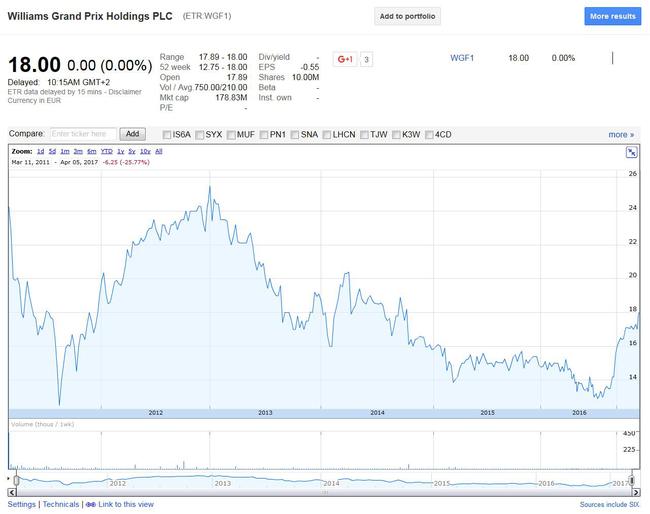
Task: Click the Shares value 10.00M
Action: pyautogui.click(x=306, y=78)
